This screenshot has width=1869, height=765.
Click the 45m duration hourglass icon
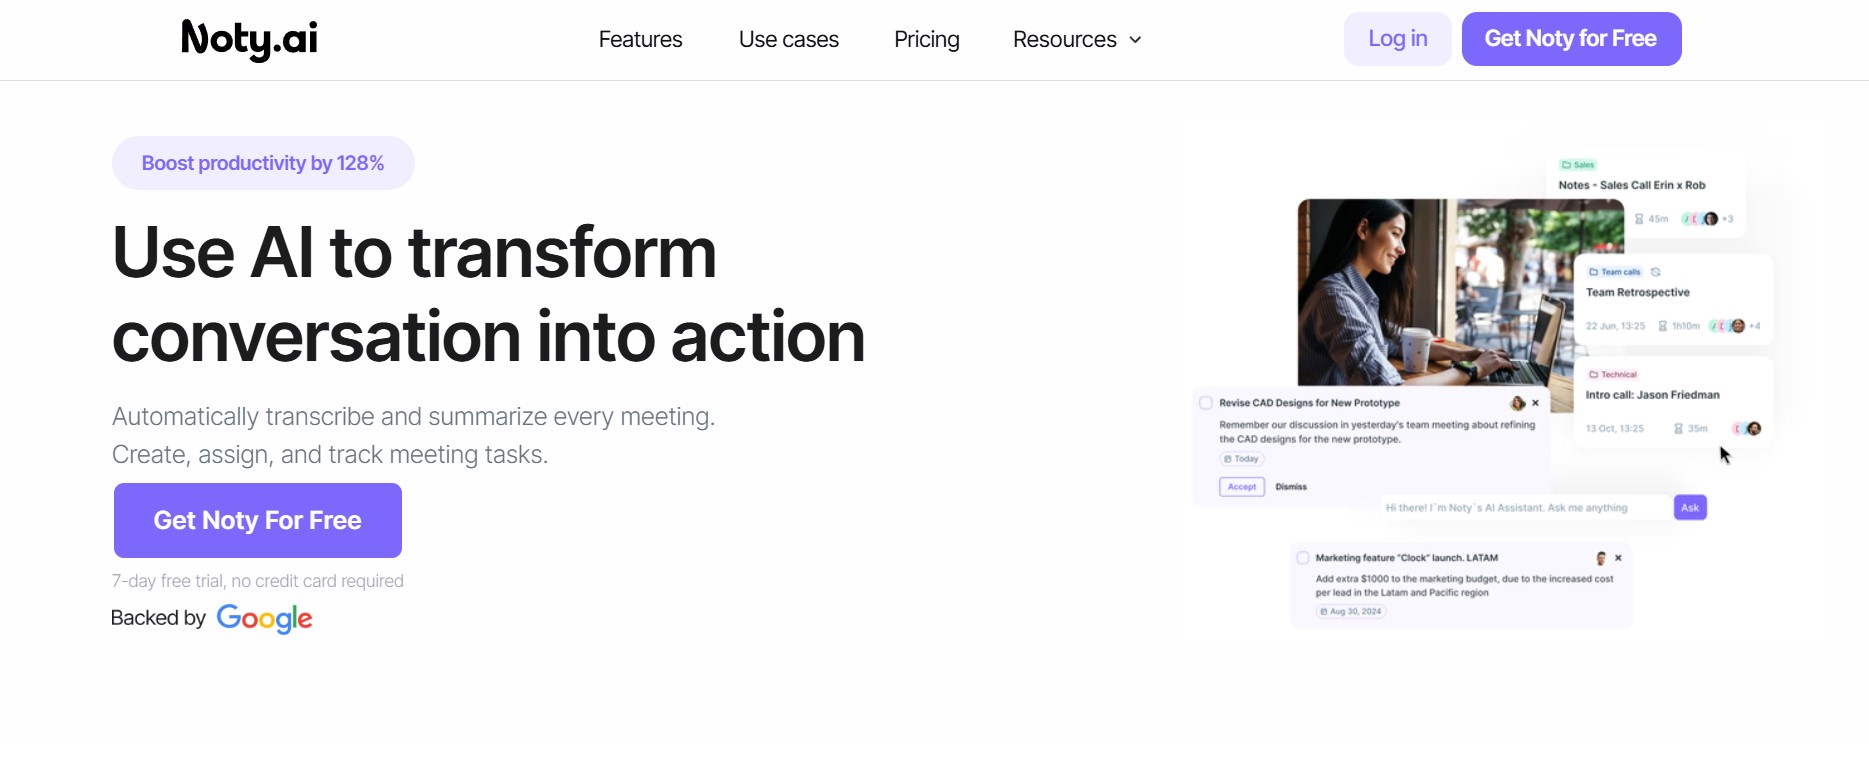pyautogui.click(x=1639, y=219)
